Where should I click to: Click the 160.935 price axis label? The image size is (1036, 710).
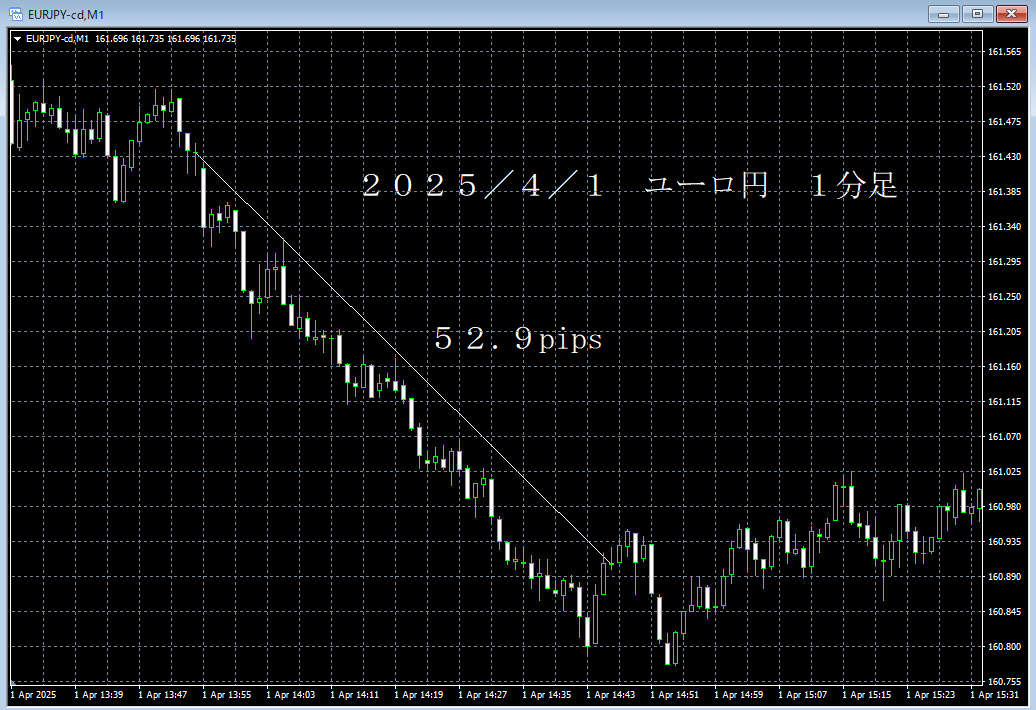coord(1004,542)
